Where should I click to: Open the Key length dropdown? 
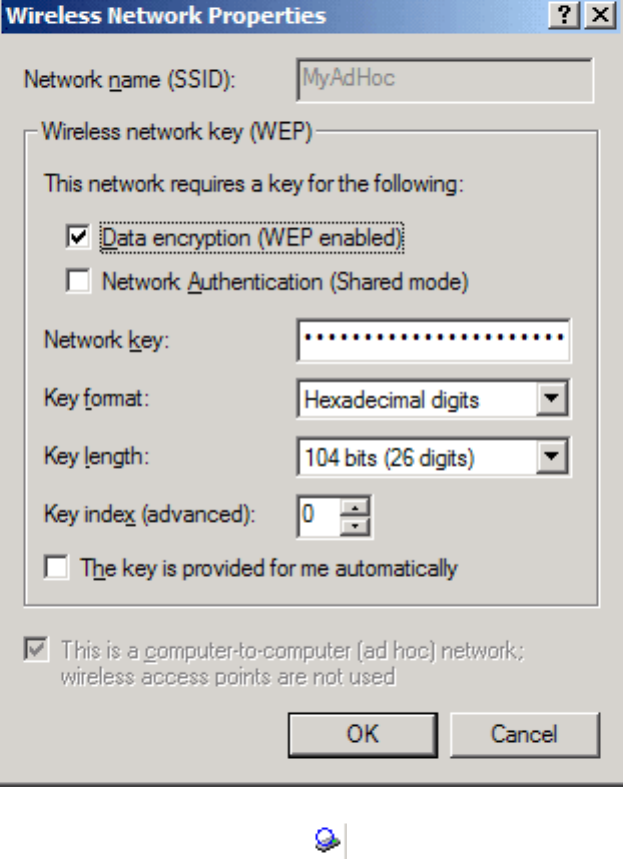[552, 459]
